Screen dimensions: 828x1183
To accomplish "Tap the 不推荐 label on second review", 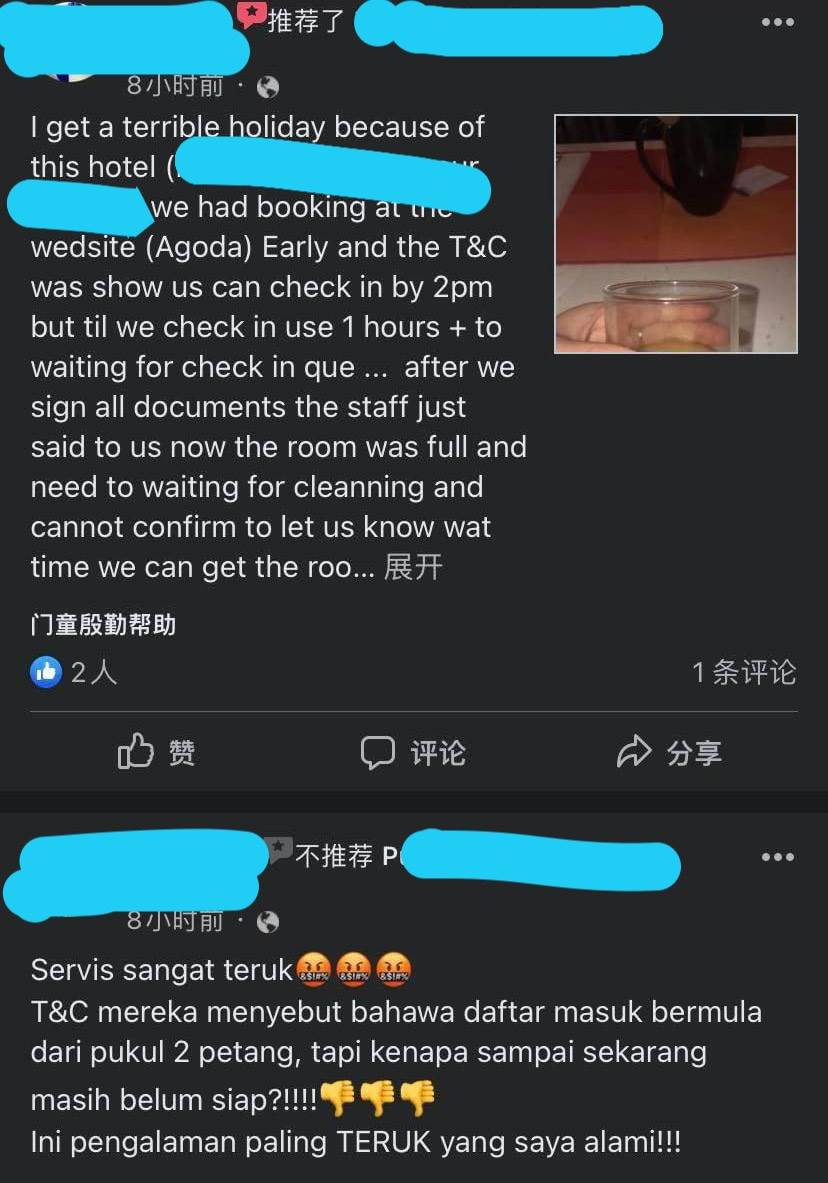I will click(334, 856).
